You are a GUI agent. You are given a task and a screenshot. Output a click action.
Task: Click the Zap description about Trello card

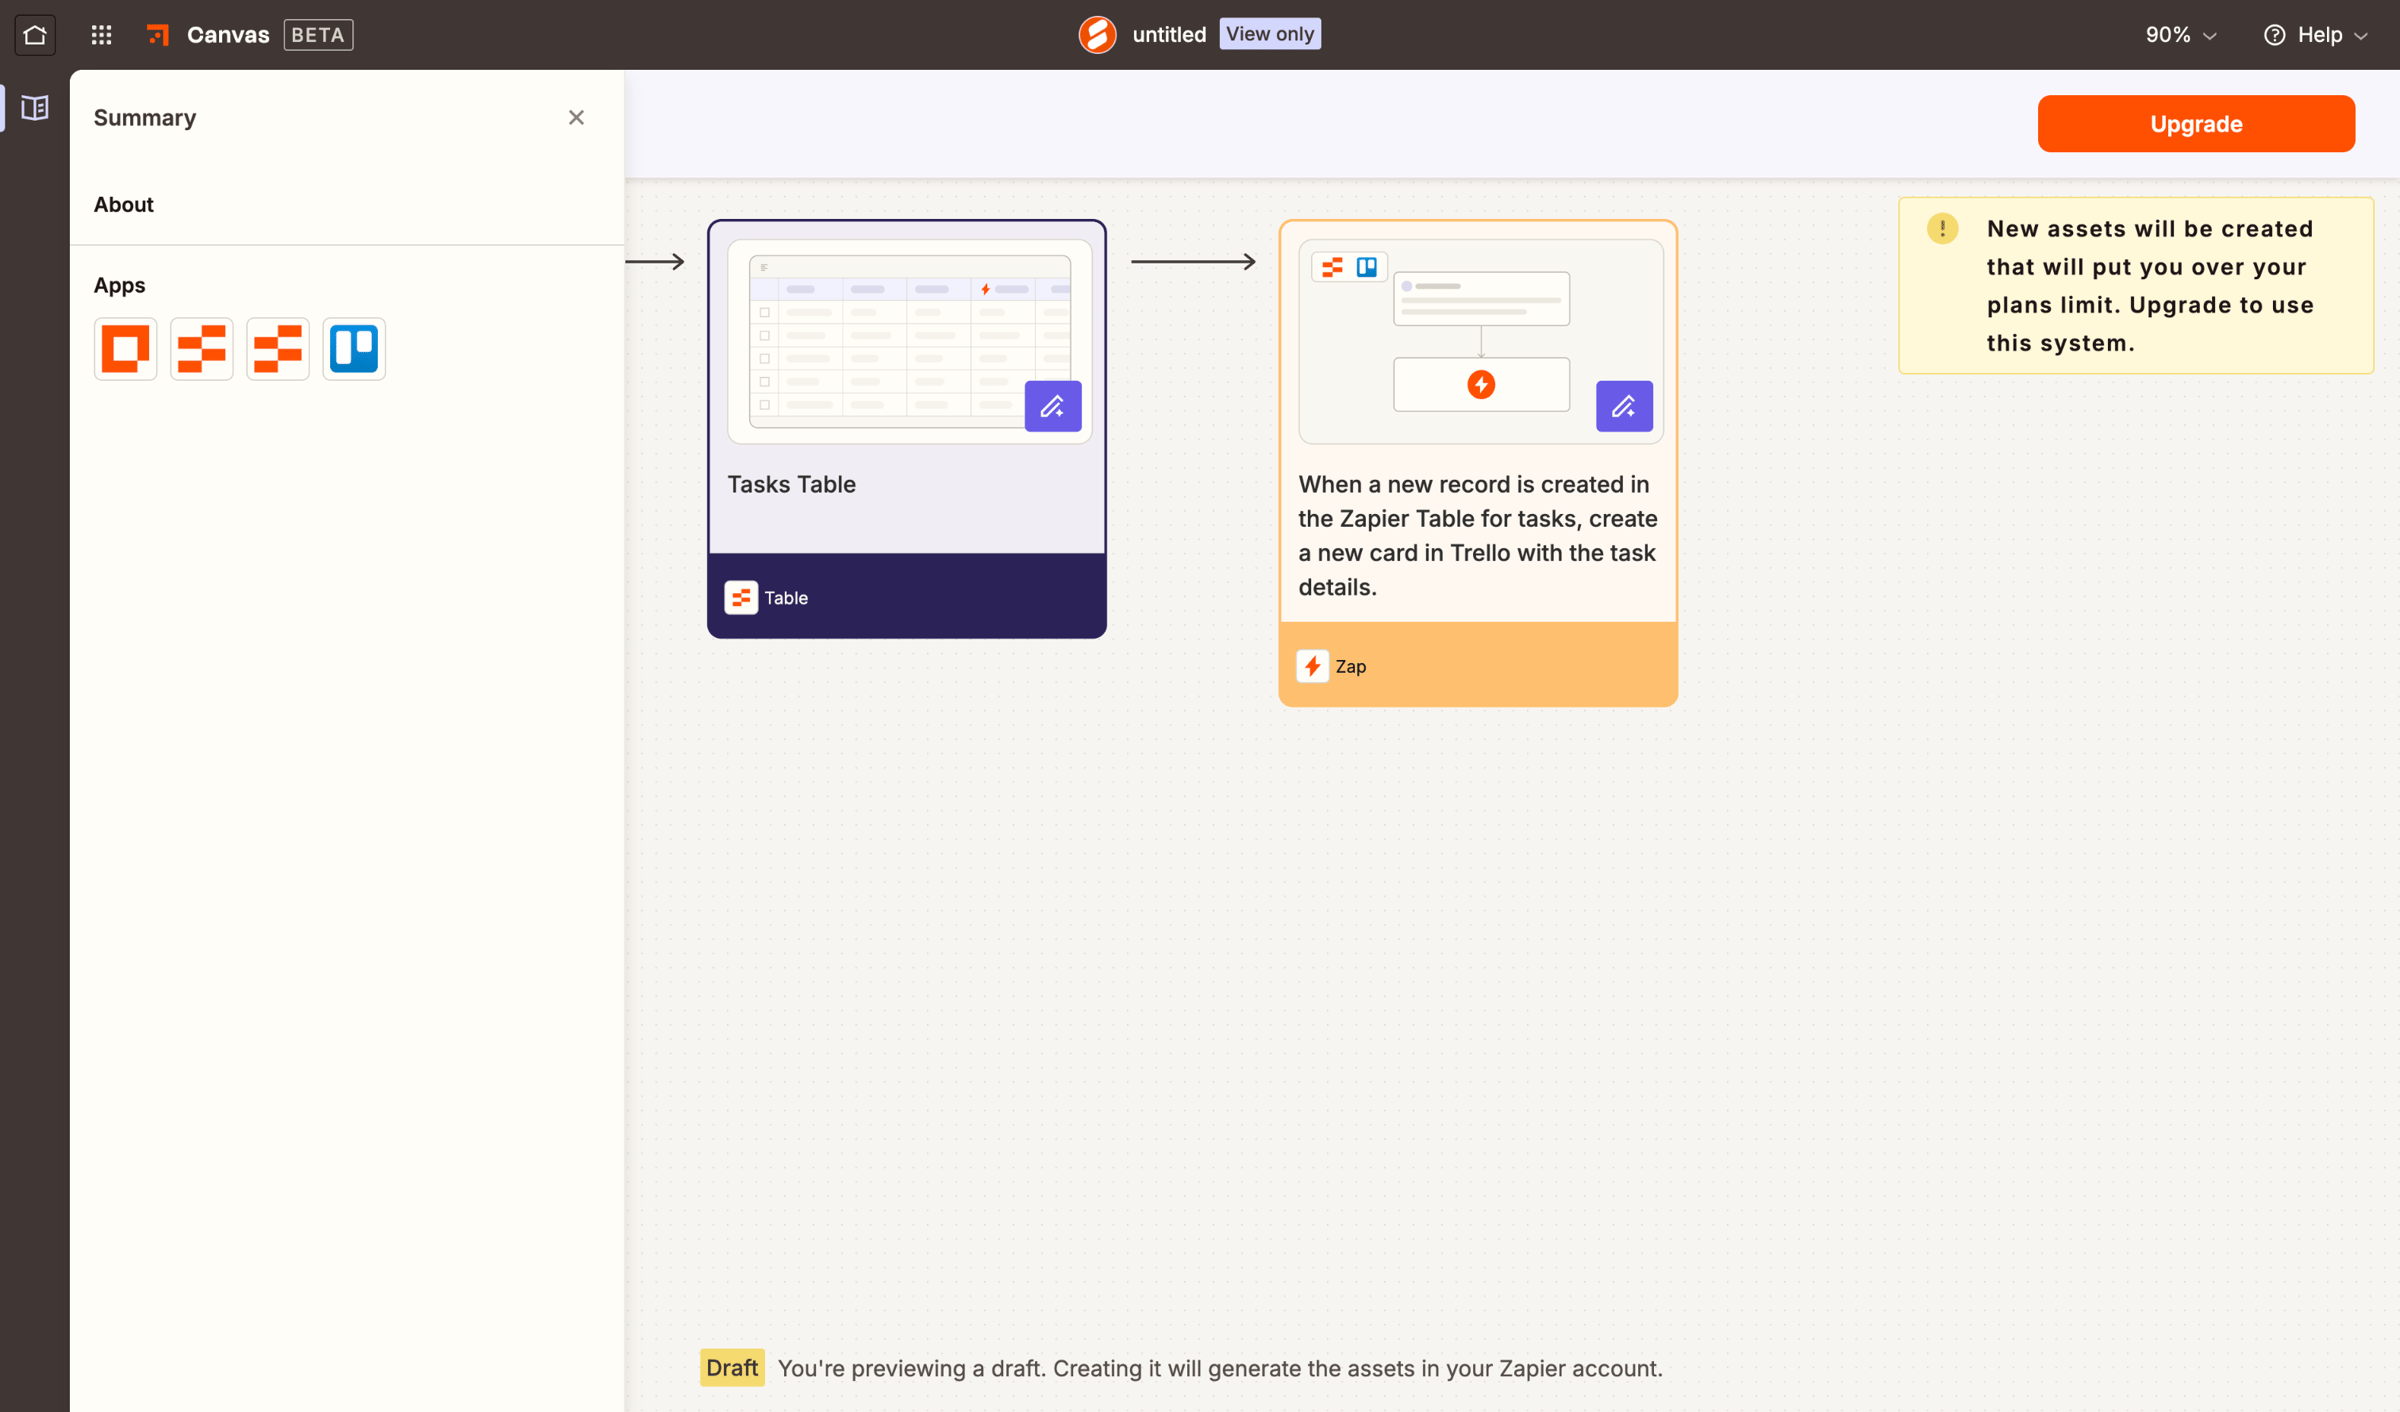pos(1478,536)
